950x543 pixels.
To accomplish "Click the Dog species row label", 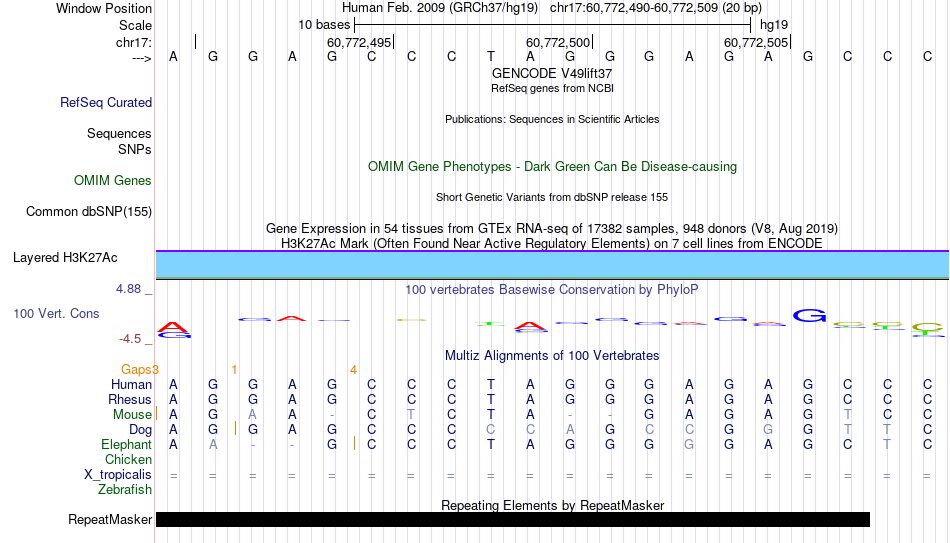I will click(x=141, y=430).
